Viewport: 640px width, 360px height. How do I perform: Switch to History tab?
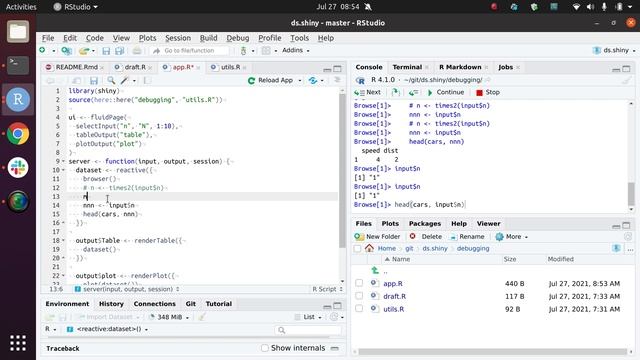[x=111, y=304]
